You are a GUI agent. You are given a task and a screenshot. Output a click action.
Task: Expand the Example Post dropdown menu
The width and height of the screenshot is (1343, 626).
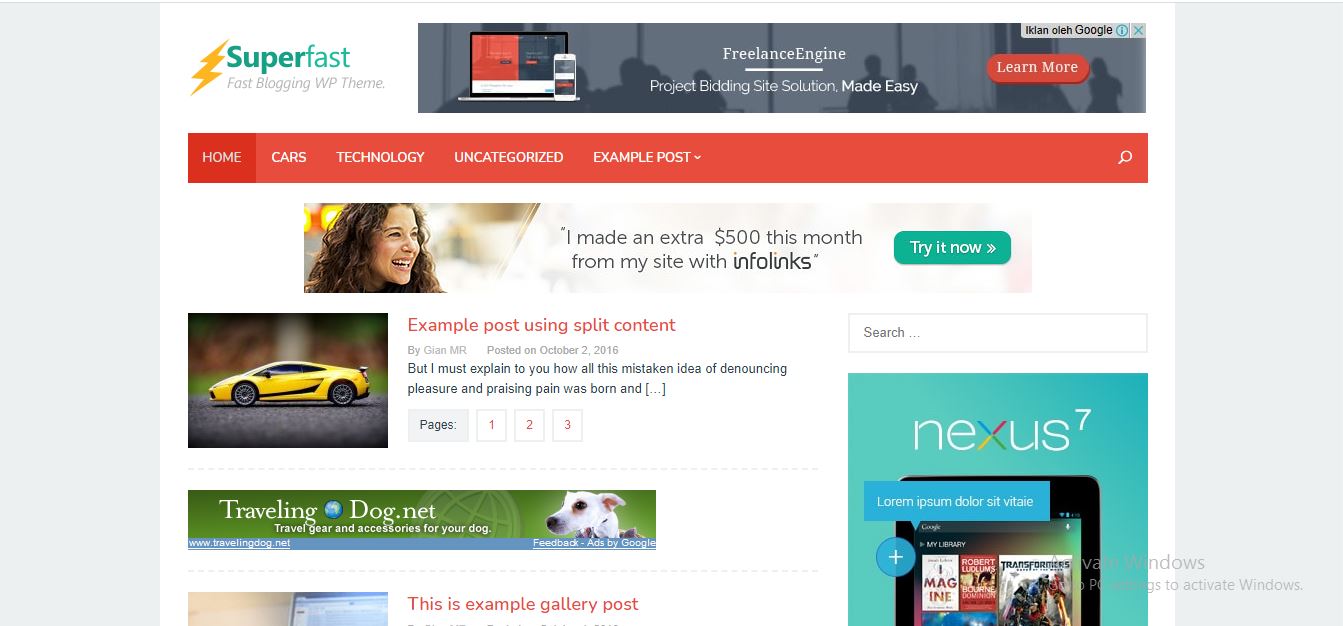click(x=647, y=157)
